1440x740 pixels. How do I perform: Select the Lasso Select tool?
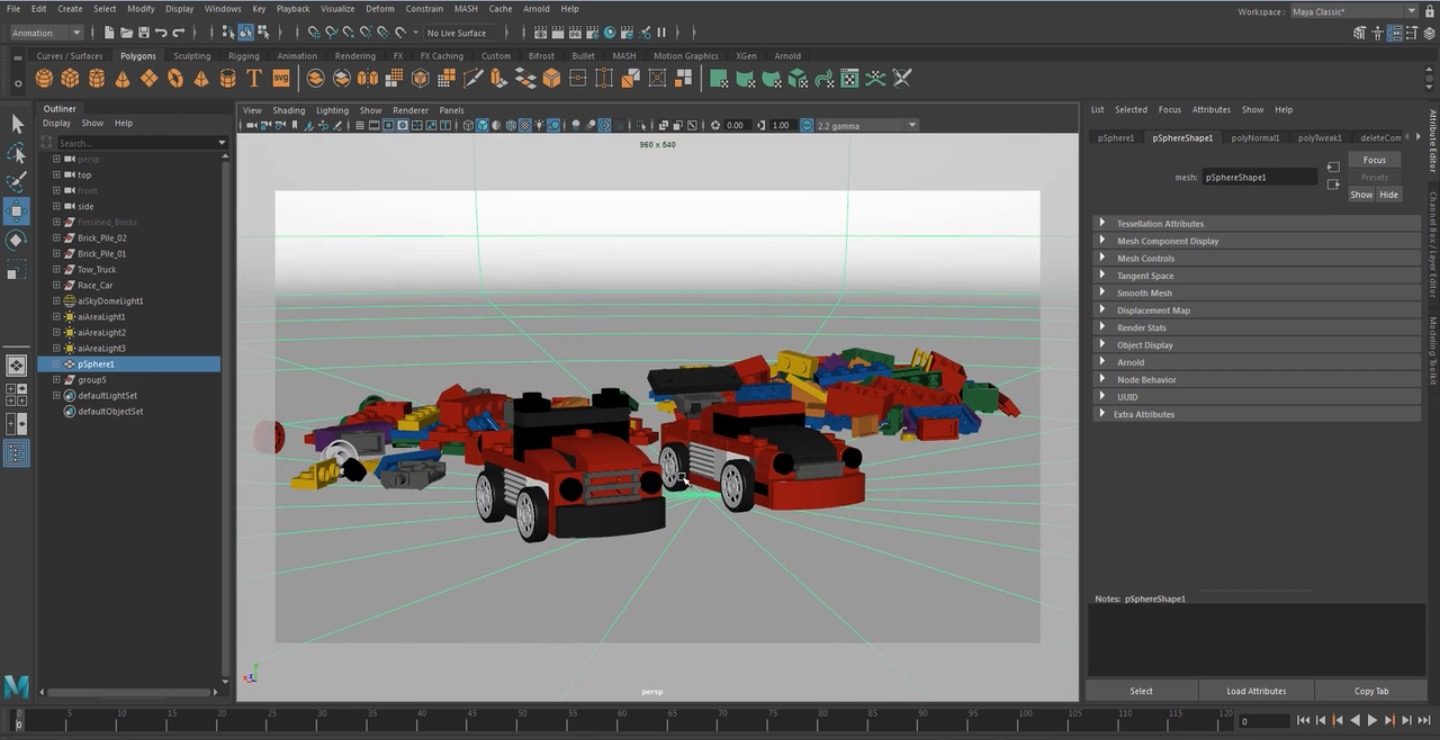point(17,153)
